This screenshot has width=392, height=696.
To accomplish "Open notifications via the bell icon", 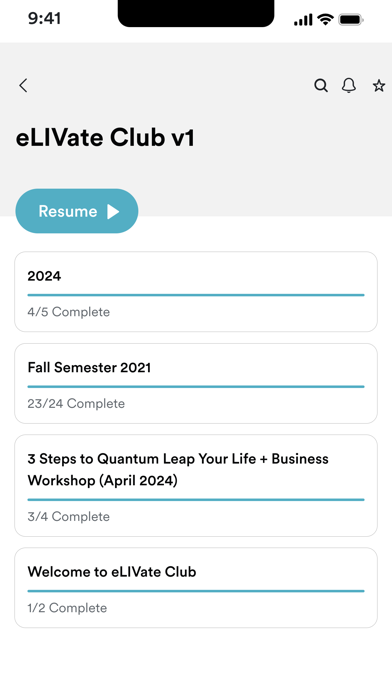I will tap(349, 85).
